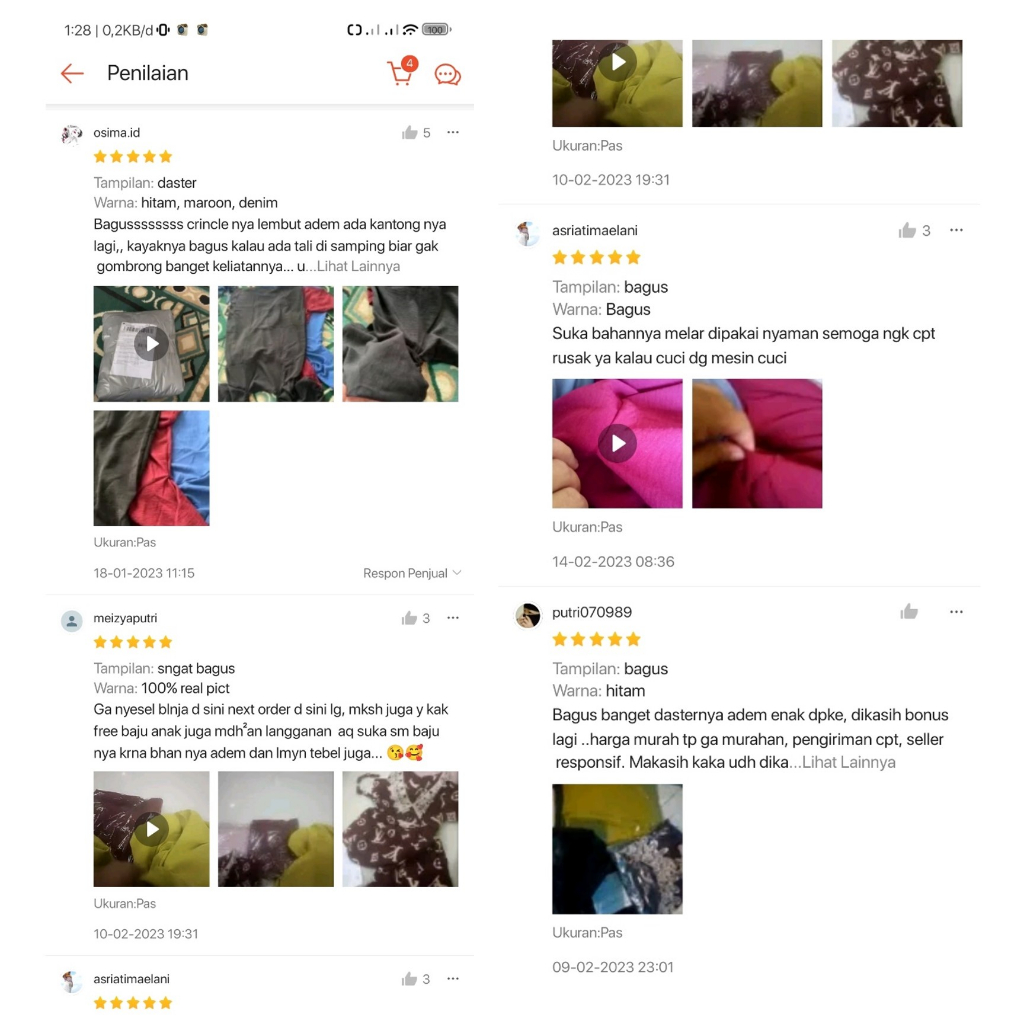Open more options for osima.id's review
Viewport: 1024px width, 1024px height.
(453, 132)
